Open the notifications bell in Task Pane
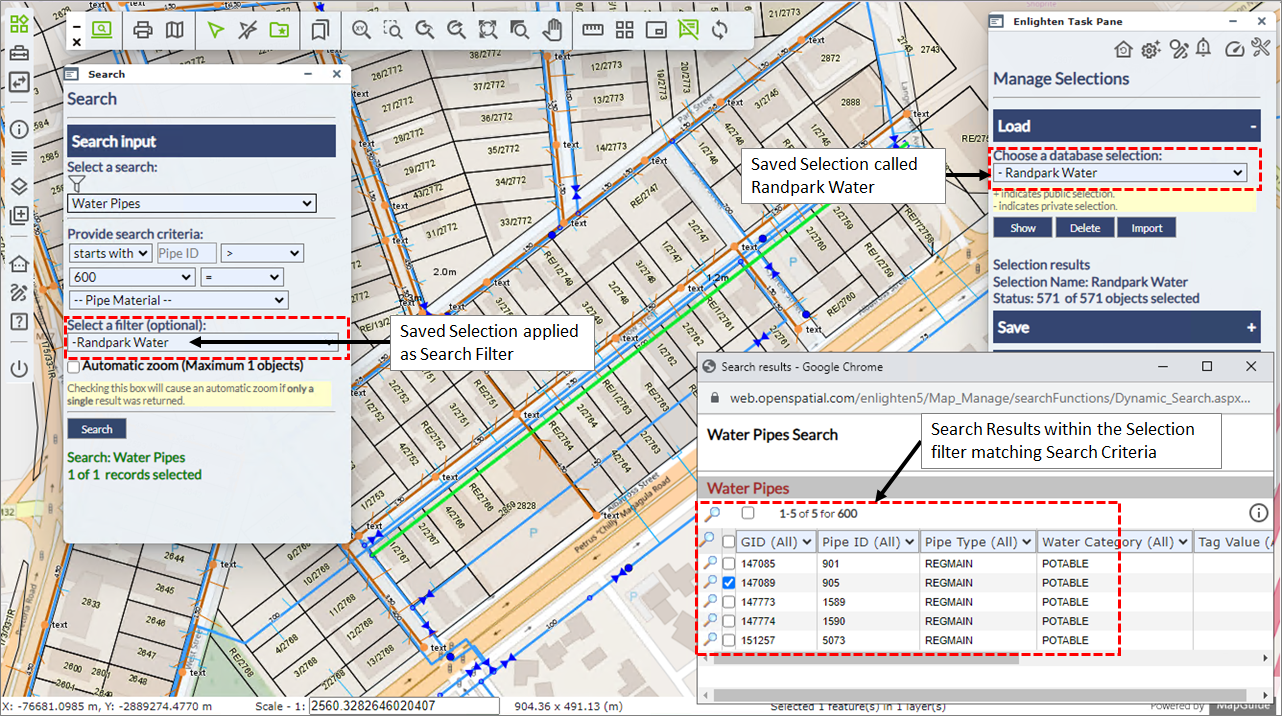Screen dimensions: 1282x716 1203,48
